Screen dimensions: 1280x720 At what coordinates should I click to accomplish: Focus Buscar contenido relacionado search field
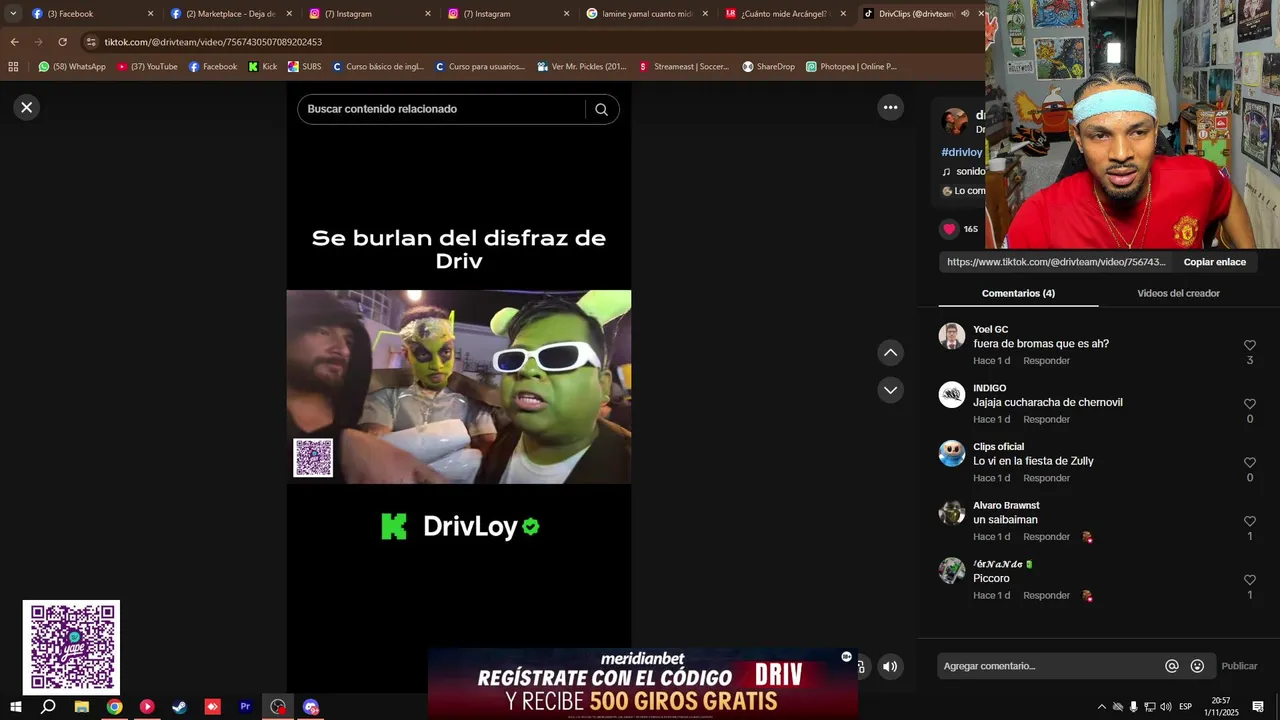[x=440, y=109]
